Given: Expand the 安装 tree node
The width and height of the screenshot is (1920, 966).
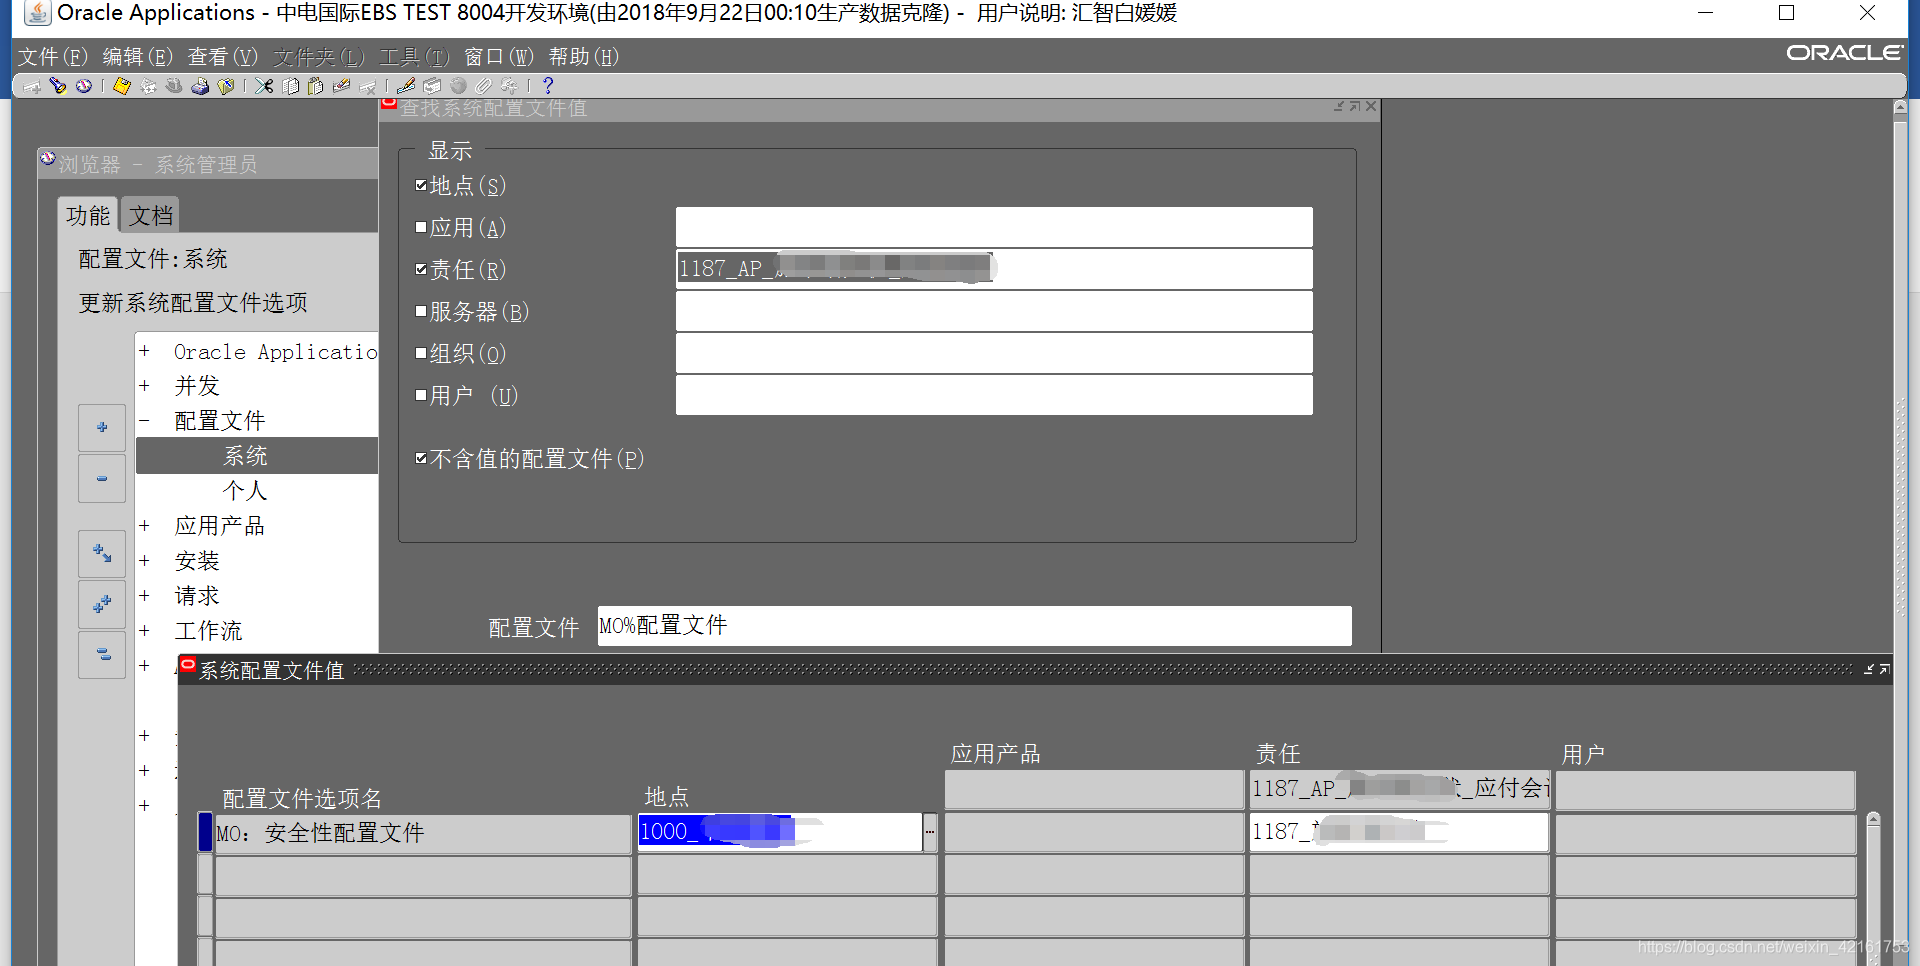Looking at the screenshot, I should (x=145, y=561).
